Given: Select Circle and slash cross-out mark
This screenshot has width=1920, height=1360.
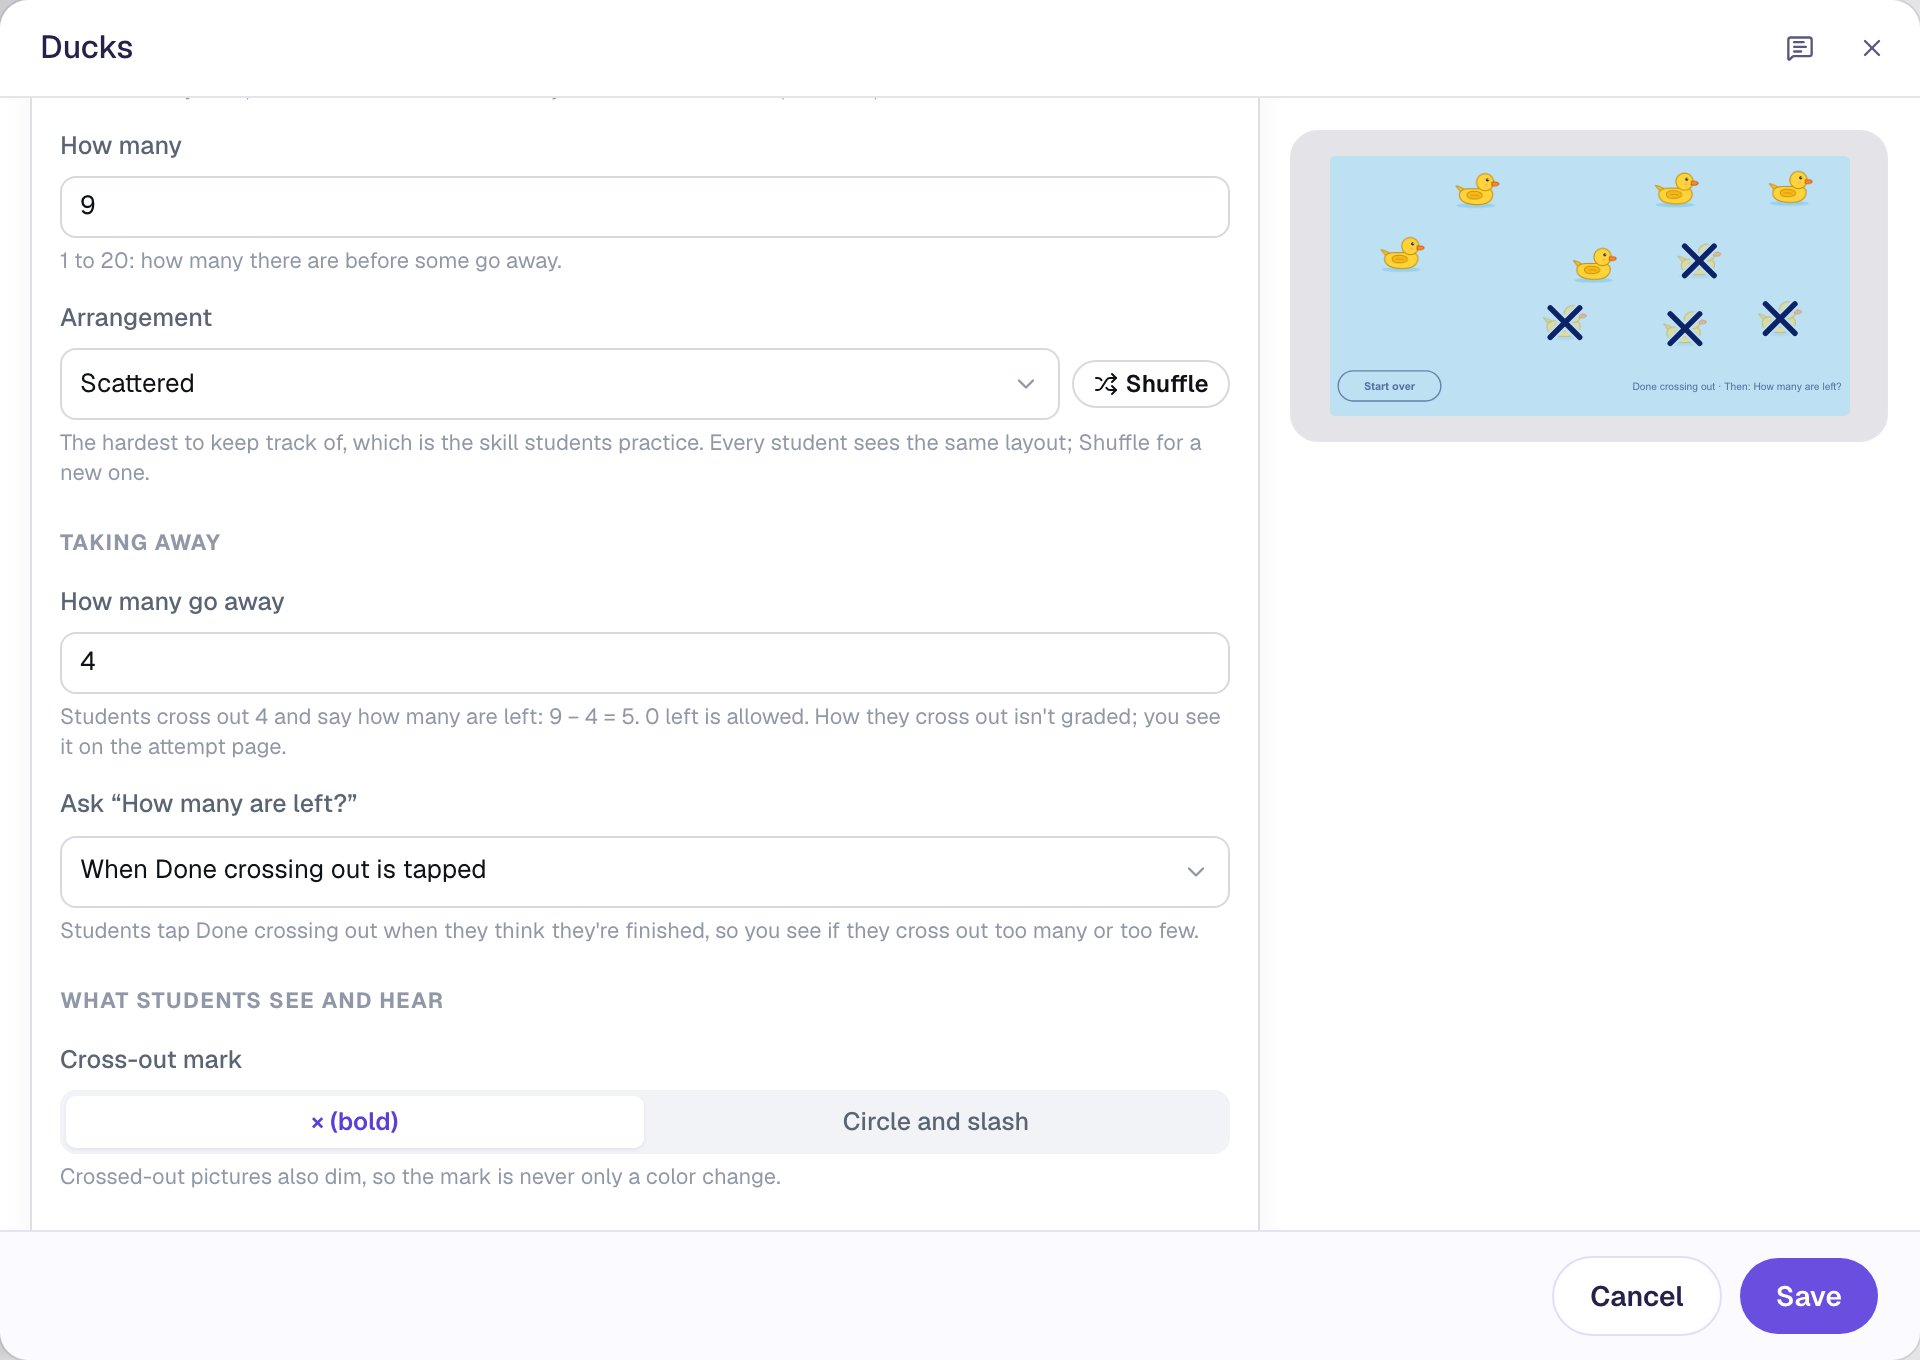Looking at the screenshot, I should (x=935, y=1121).
